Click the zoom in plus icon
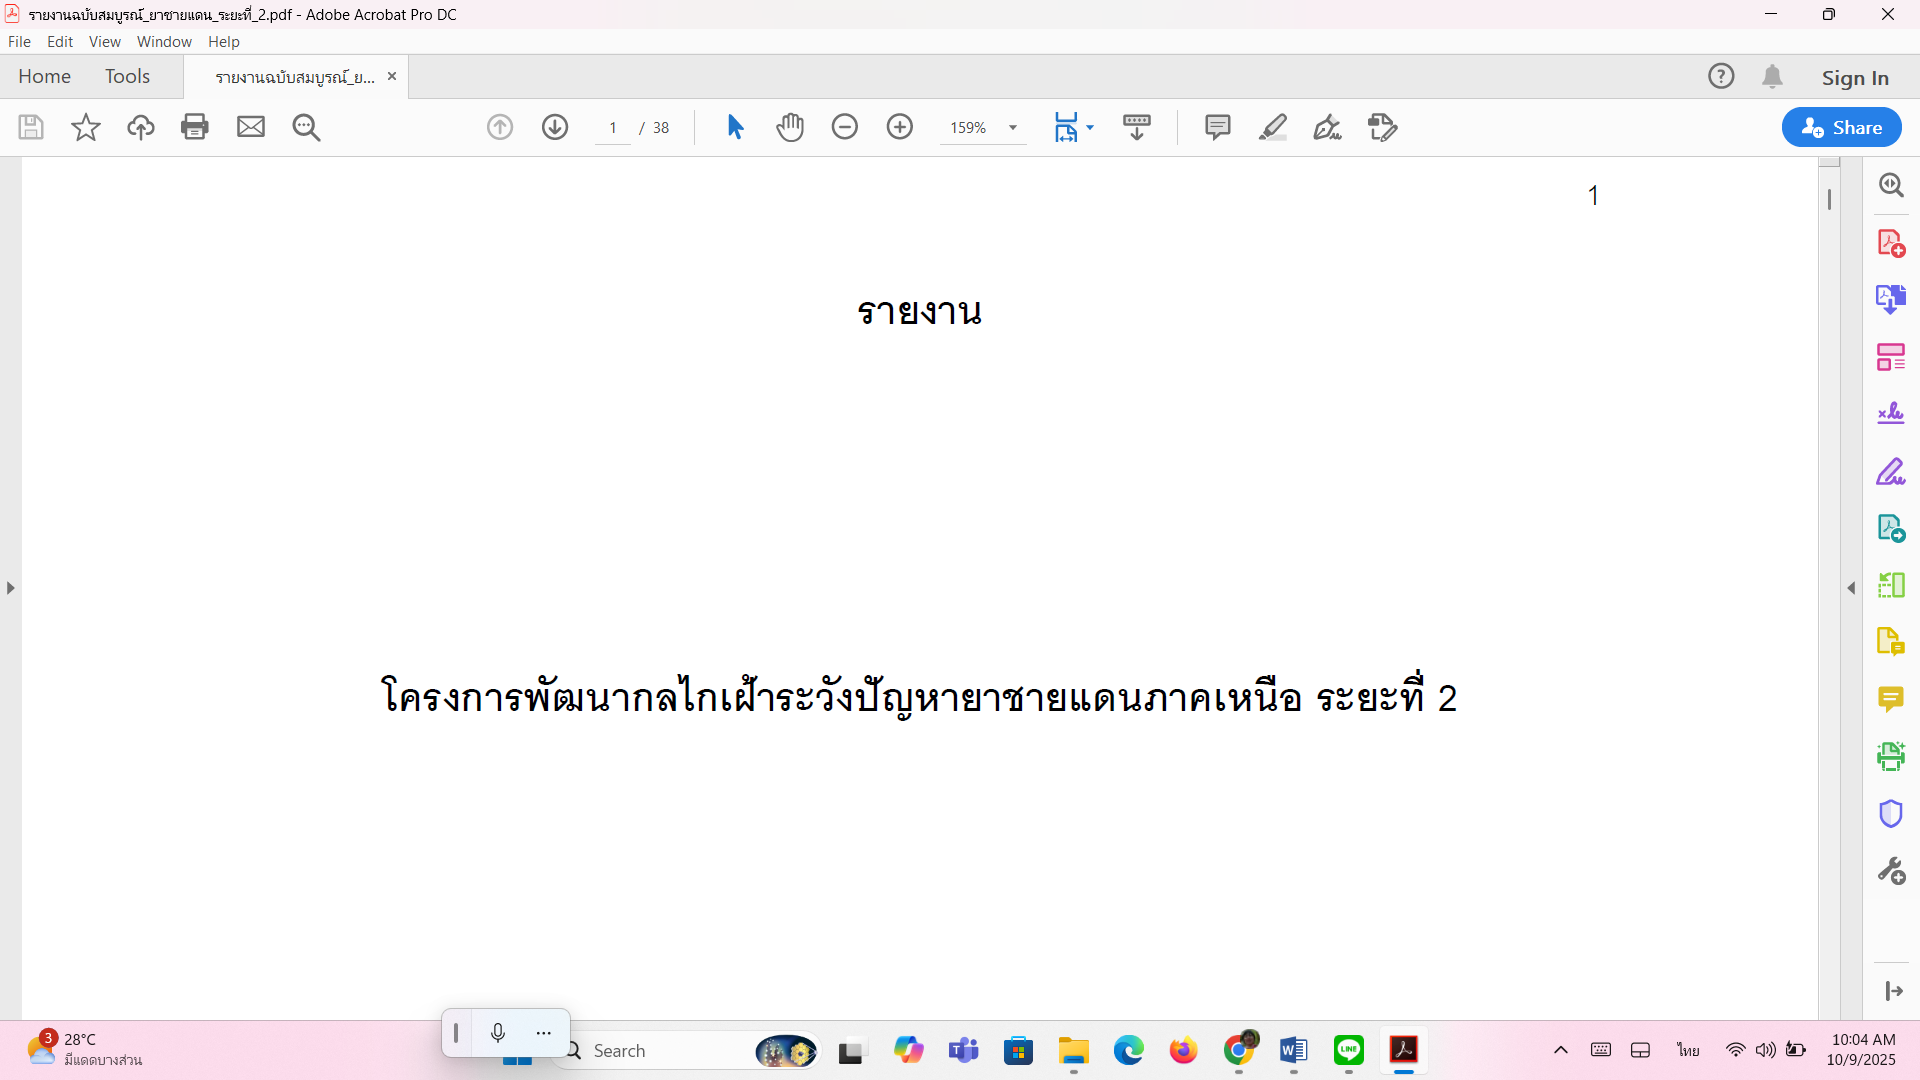1920x1080 pixels. point(900,127)
